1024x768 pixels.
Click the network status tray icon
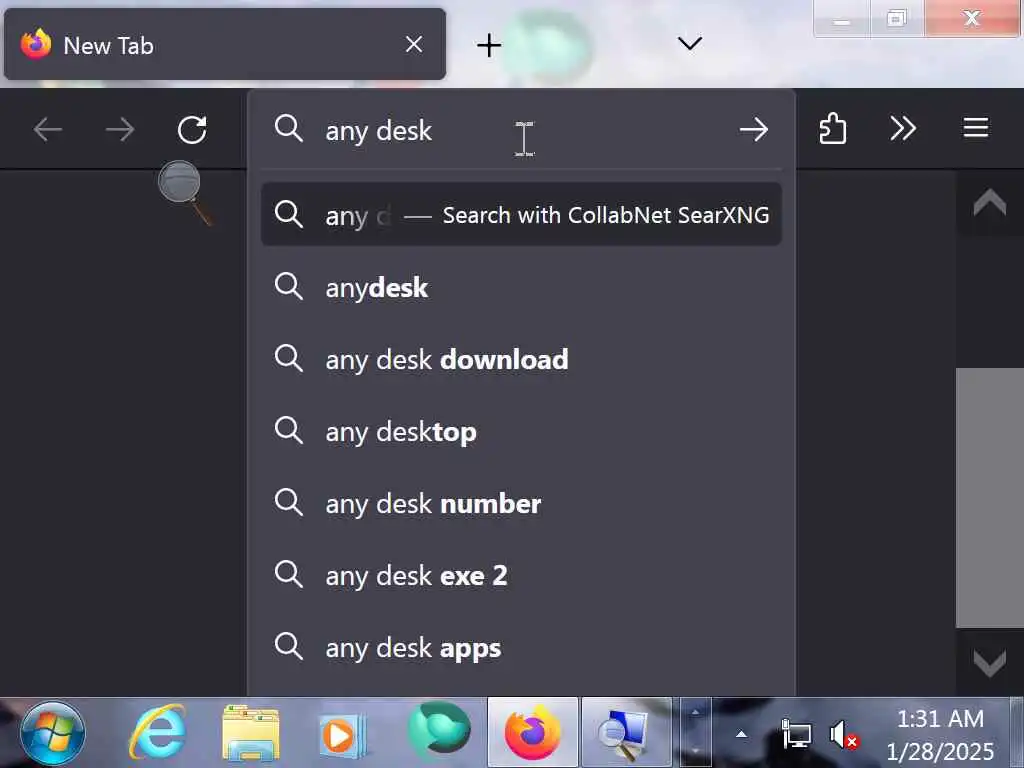796,734
